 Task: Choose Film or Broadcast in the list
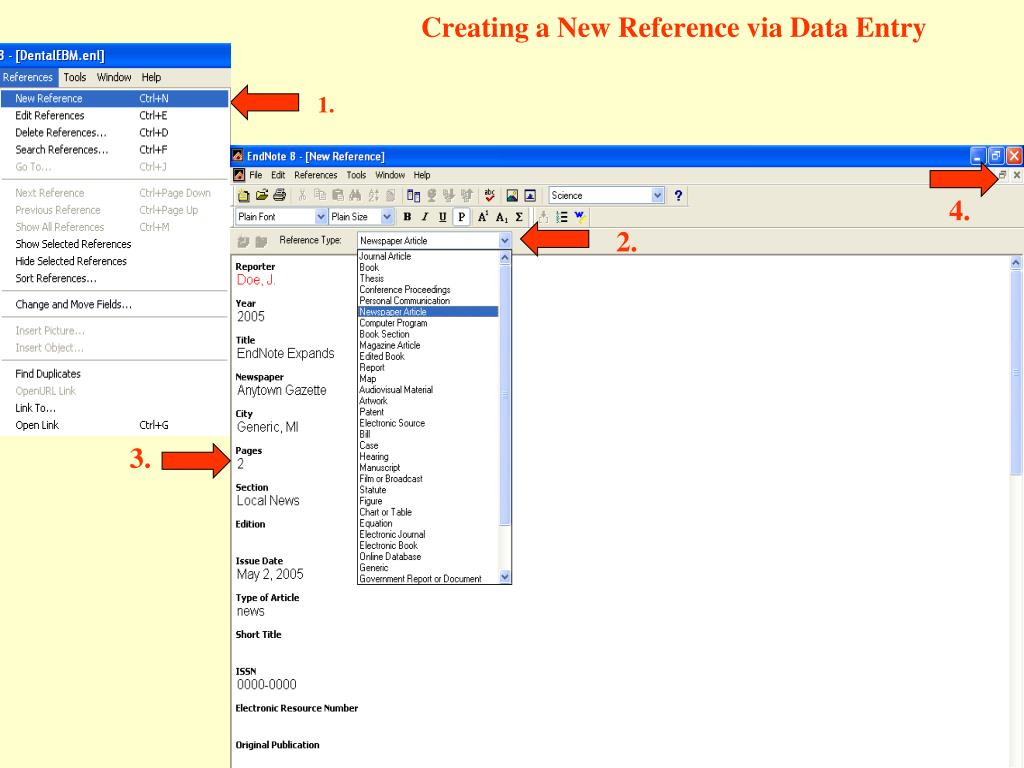tap(391, 479)
